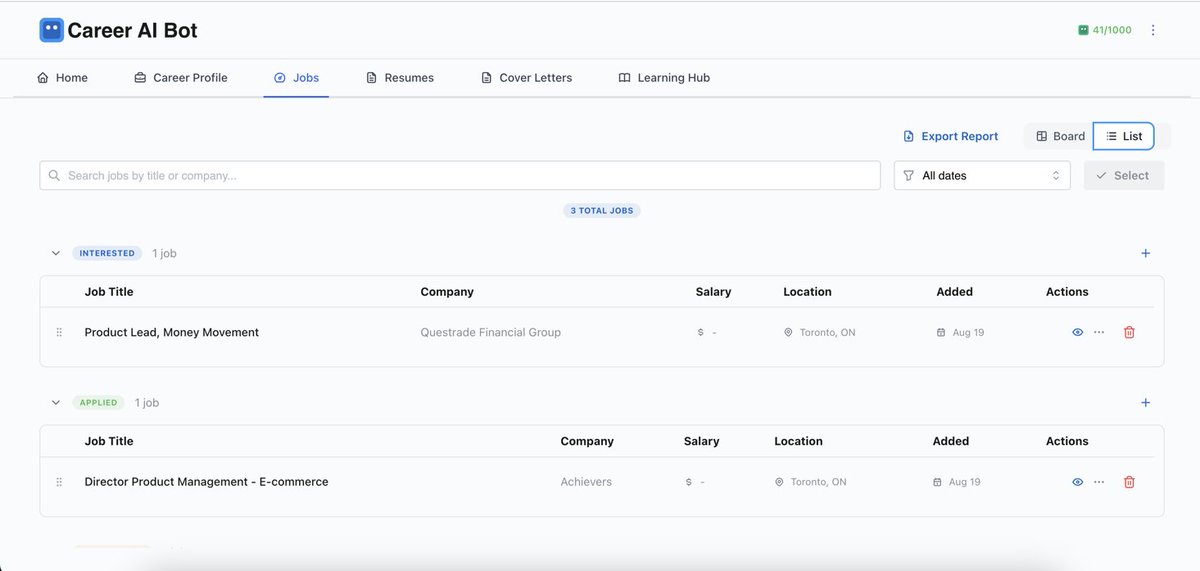Click Toronto, ON location in Questrade row
The width and height of the screenshot is (1200, 571).
pyautogui.click(x=820, y=333)
